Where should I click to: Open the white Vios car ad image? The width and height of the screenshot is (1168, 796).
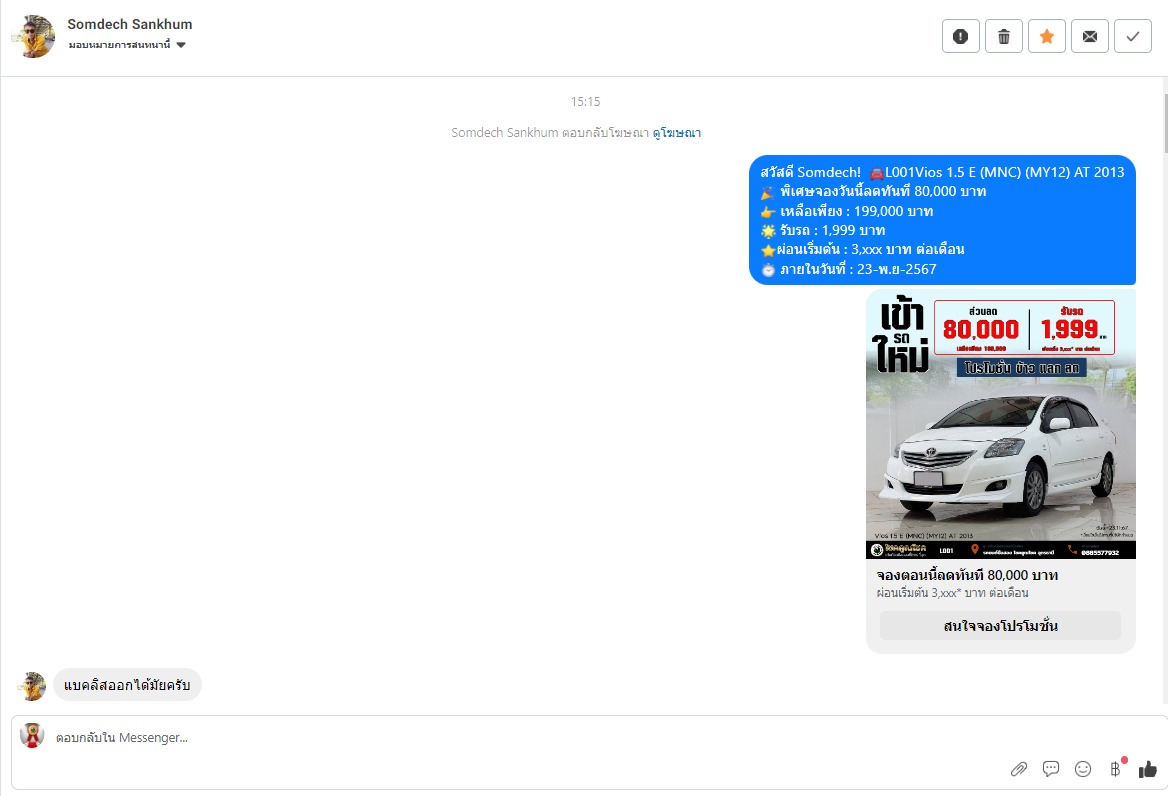click(1000, 425)
